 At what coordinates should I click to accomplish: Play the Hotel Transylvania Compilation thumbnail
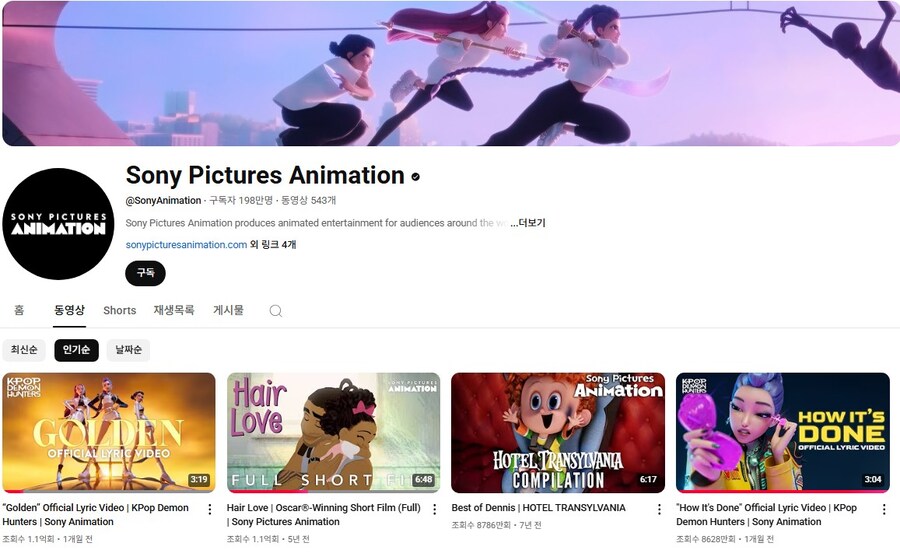pos(558,432)
